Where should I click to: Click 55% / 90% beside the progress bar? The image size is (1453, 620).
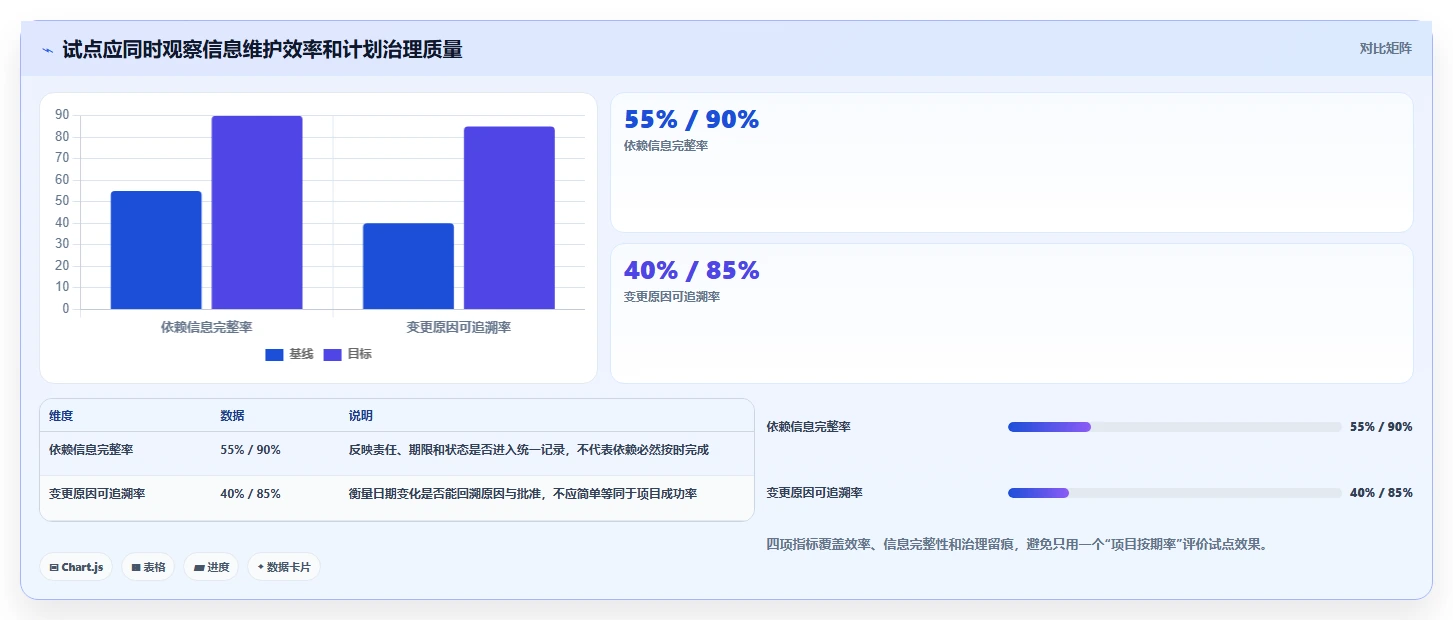pos(1381,427)
